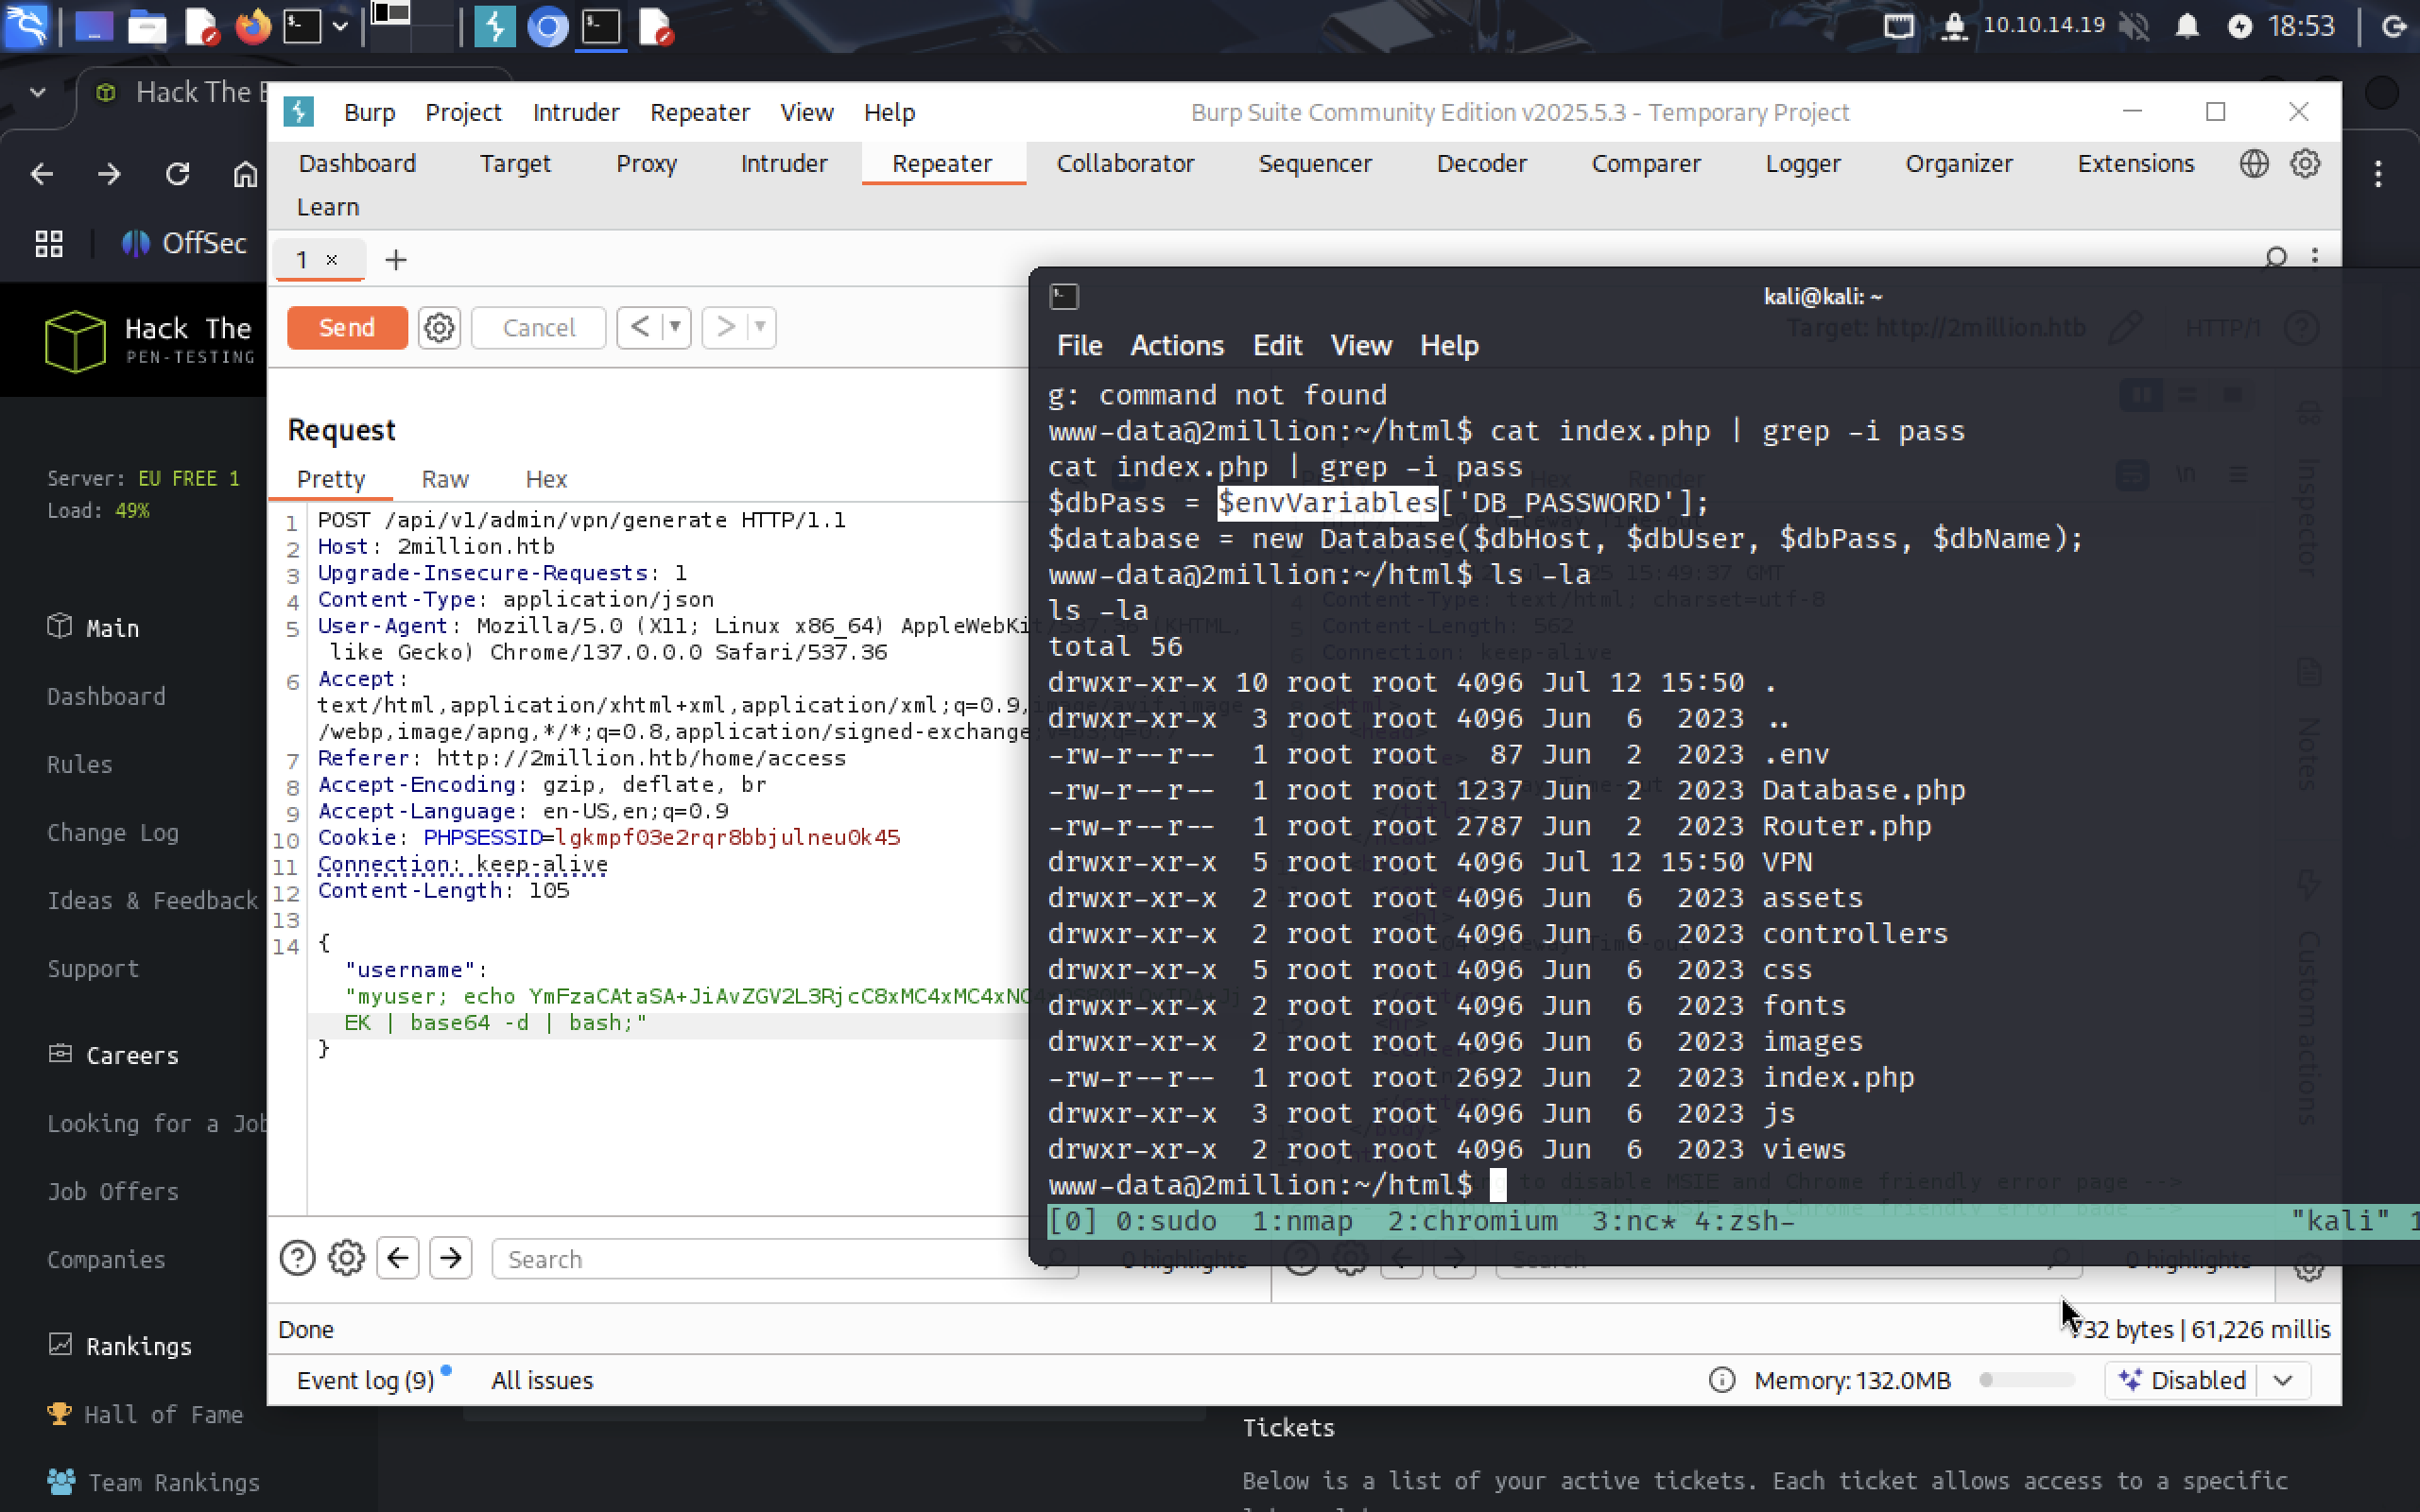2420x1512 pixels.
Task: Open search settings gear below the request editor
Action: 347,1258
